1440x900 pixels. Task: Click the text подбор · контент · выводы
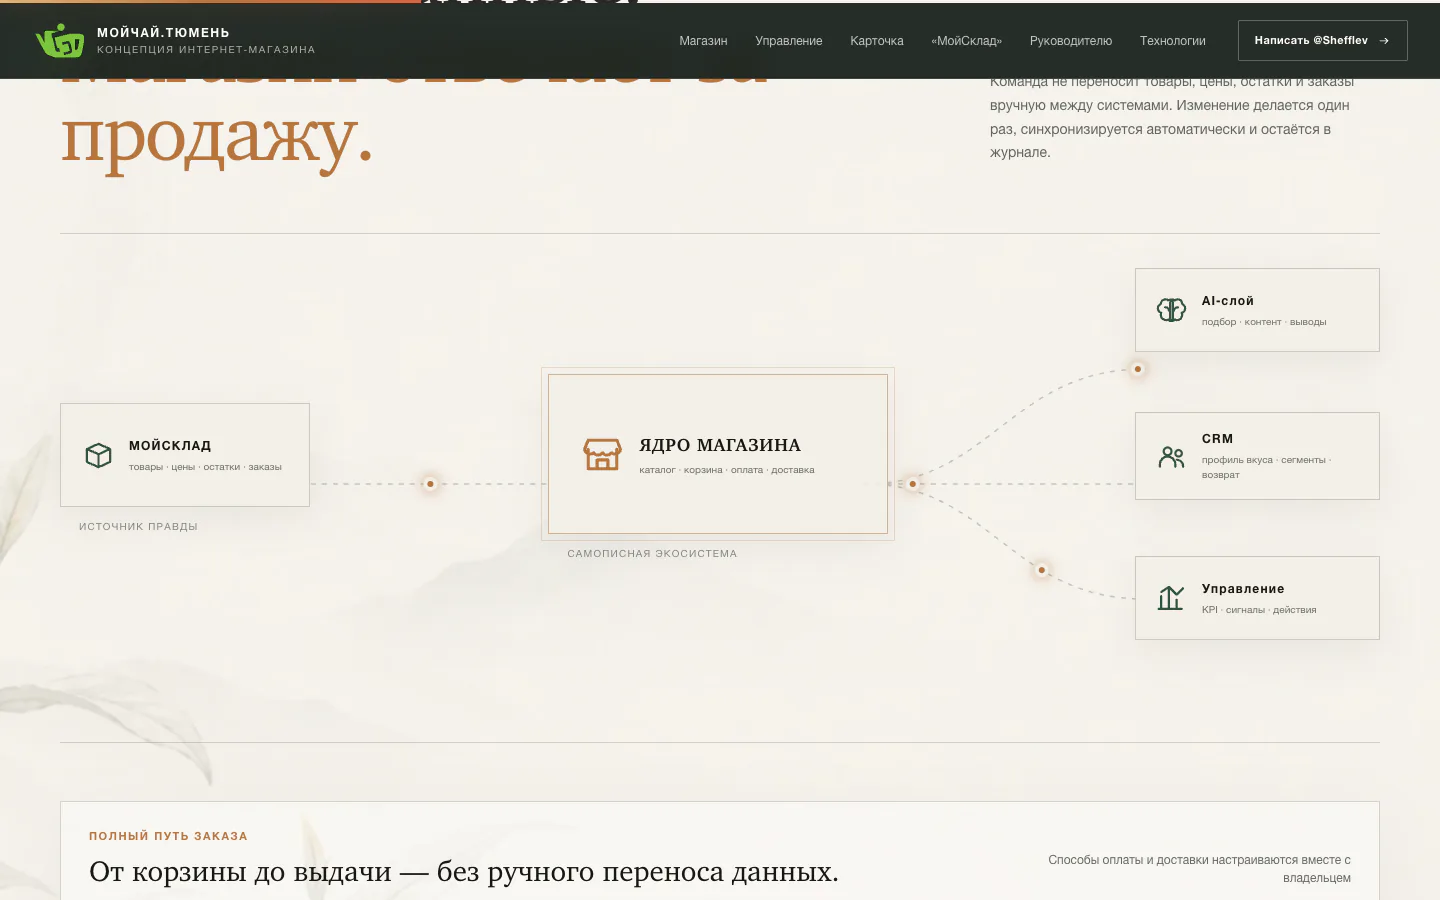pyautogui.click(x=1264, y=322)
